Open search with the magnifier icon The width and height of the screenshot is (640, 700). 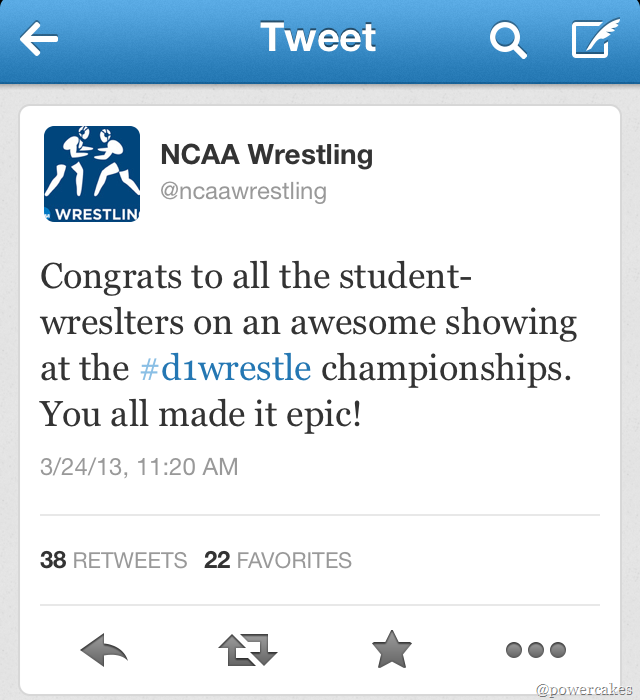(x=508, y=40)
